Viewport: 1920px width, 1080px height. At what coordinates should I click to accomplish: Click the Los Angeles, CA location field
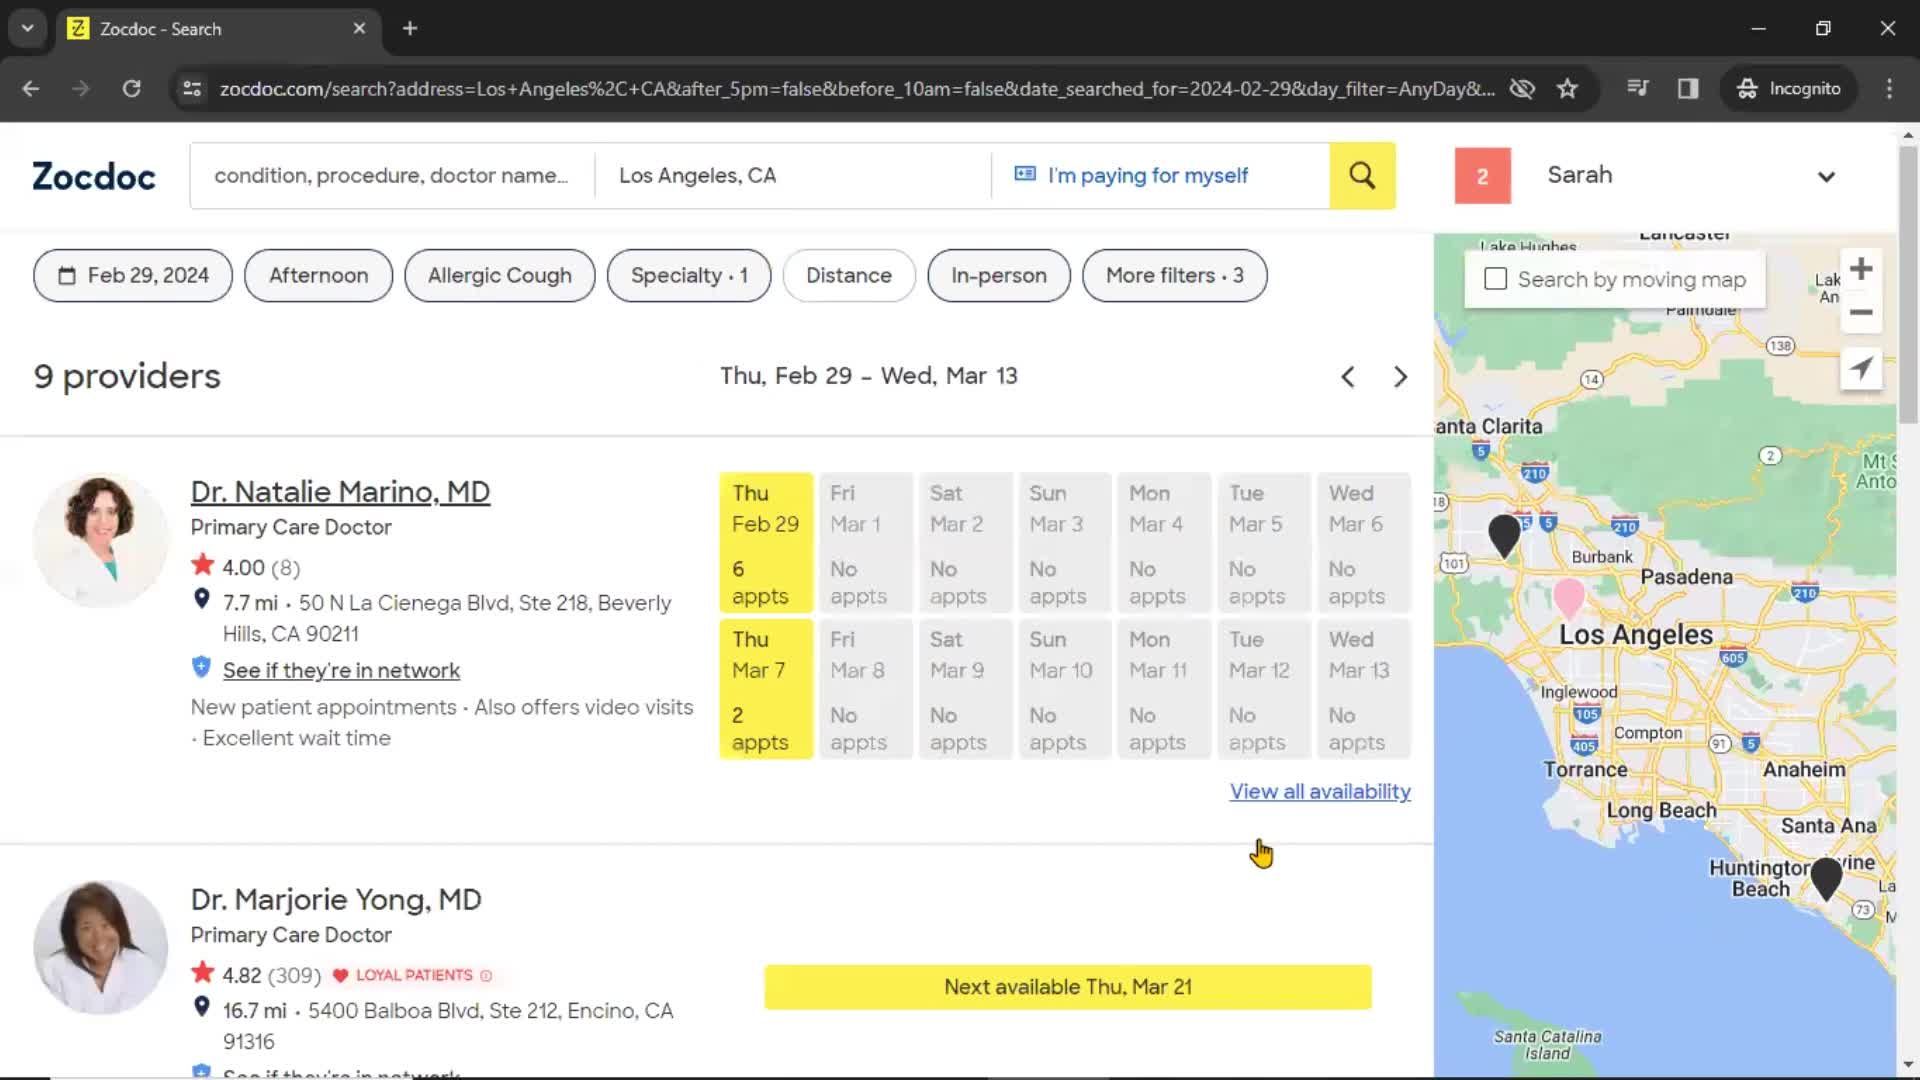pyautogui.click(x=793, y=176)
